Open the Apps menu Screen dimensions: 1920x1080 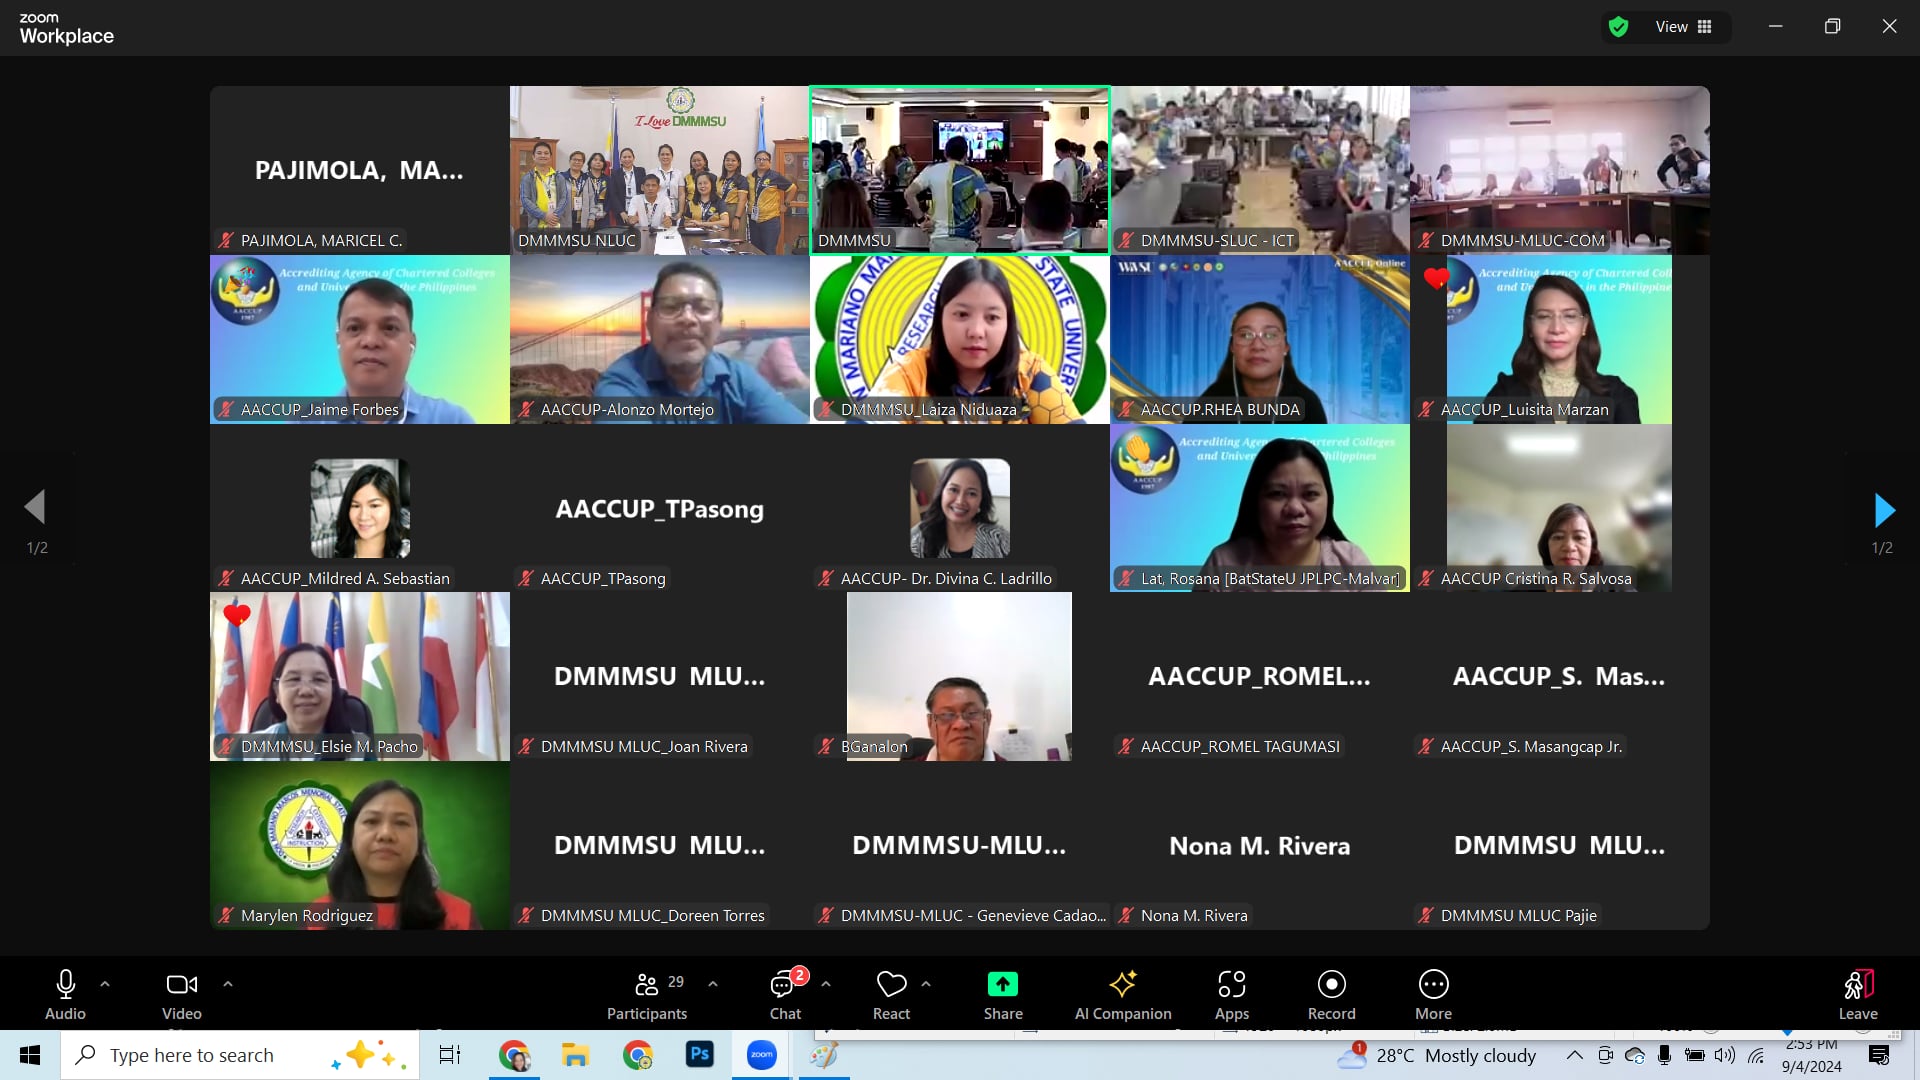[x=1232, y=995]
